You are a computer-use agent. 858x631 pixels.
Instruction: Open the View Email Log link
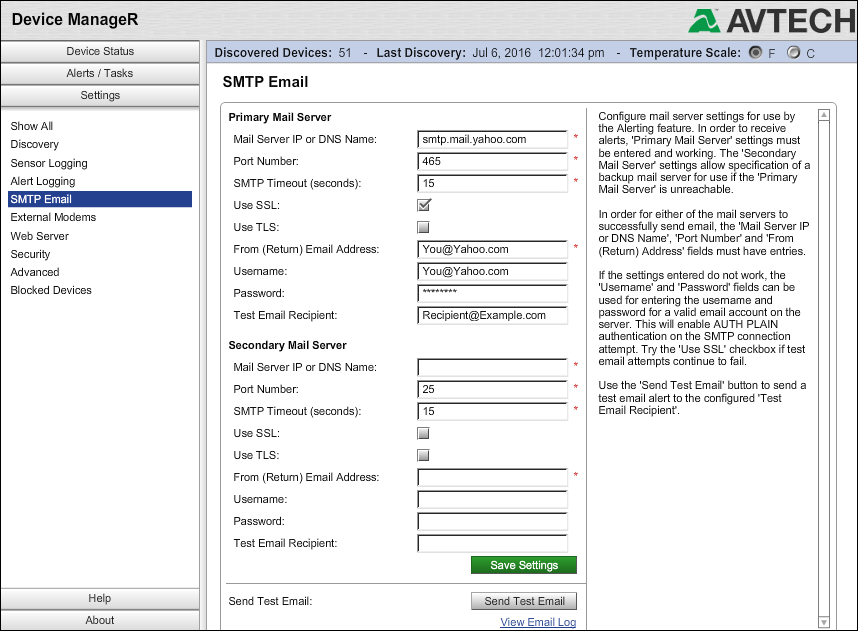(538, 622)
